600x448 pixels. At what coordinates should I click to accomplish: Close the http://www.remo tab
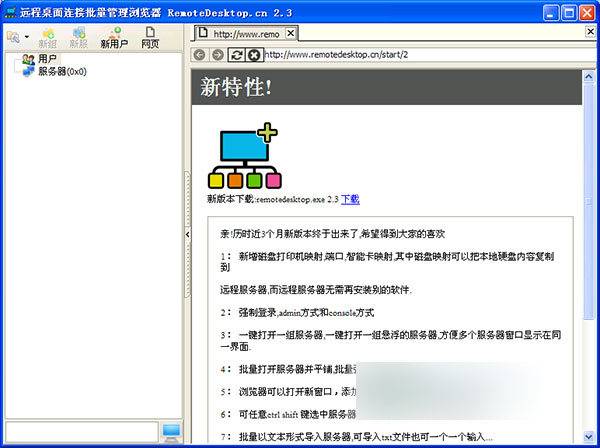291,34
